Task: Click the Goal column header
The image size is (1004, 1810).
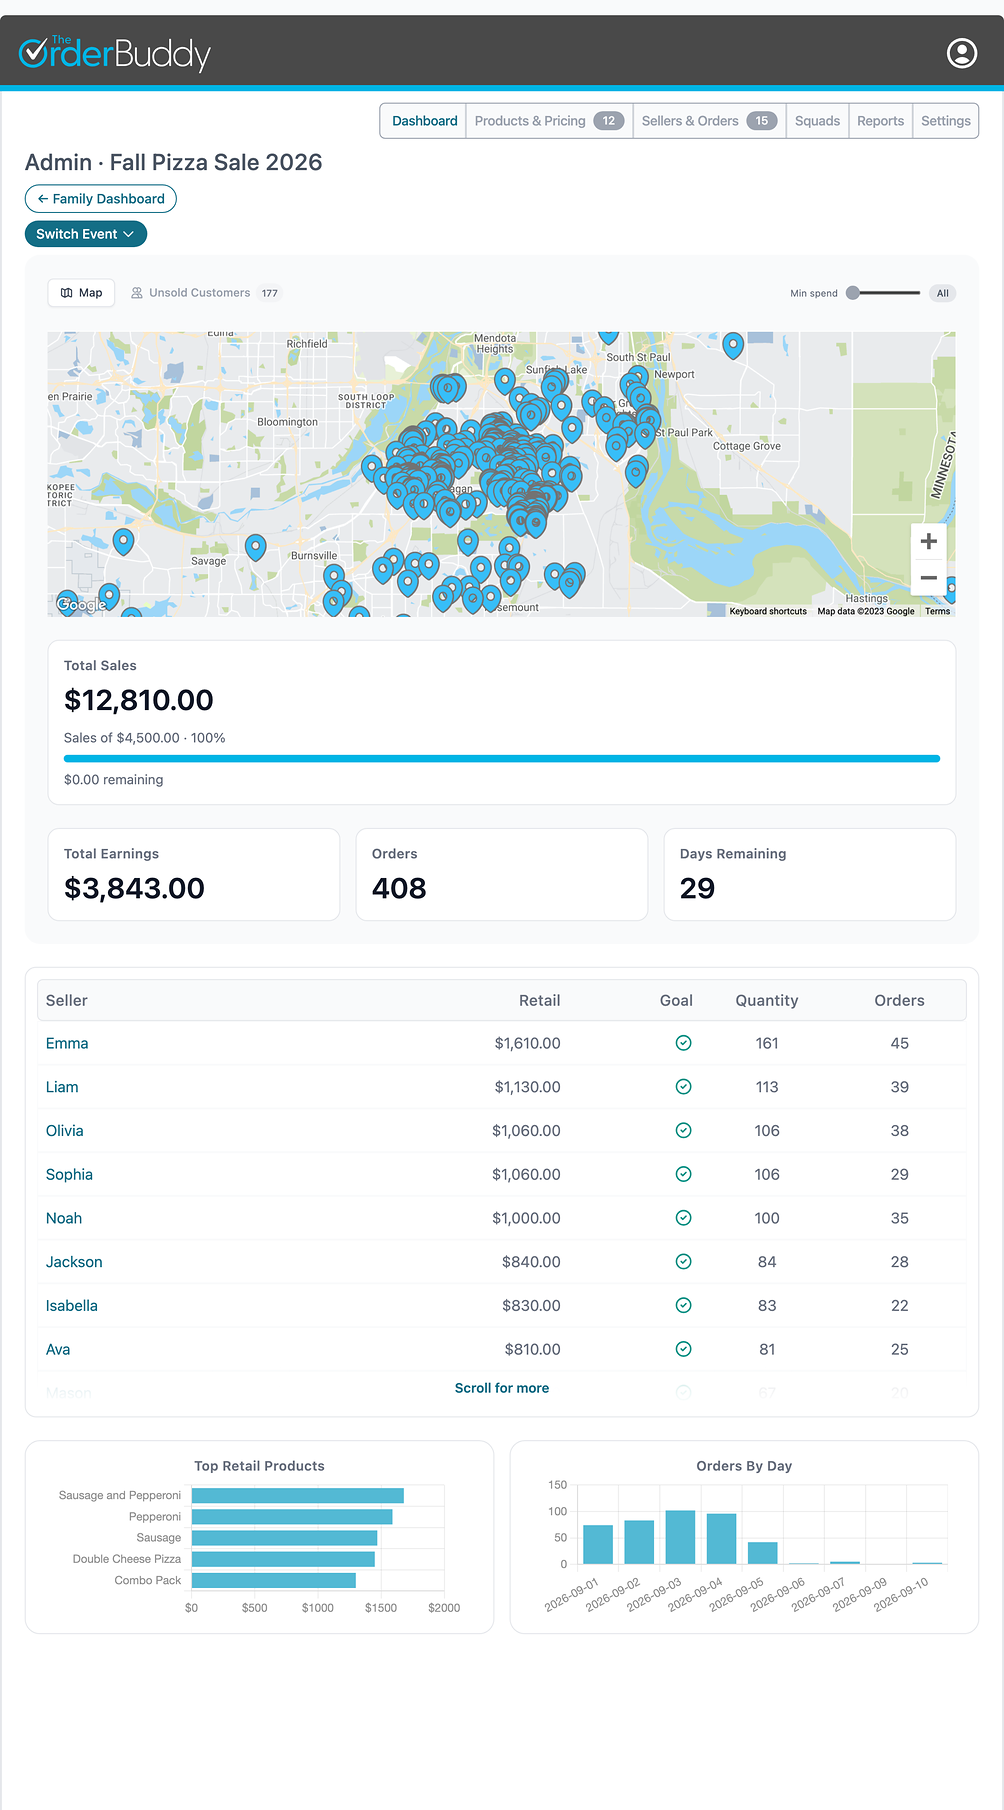Action: click(676, 1000)
